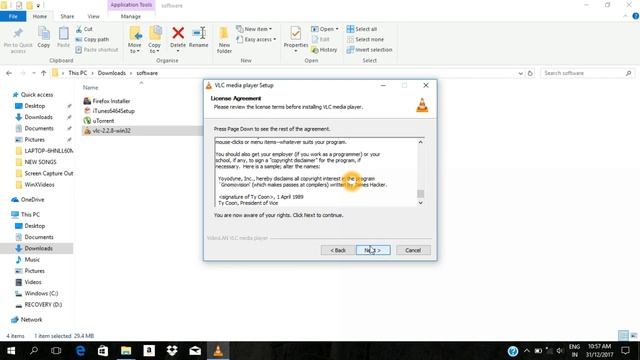This screenshot has width=640, height=360.
Task: Select Application Tools contextual tab
Action: pos(131,5)
